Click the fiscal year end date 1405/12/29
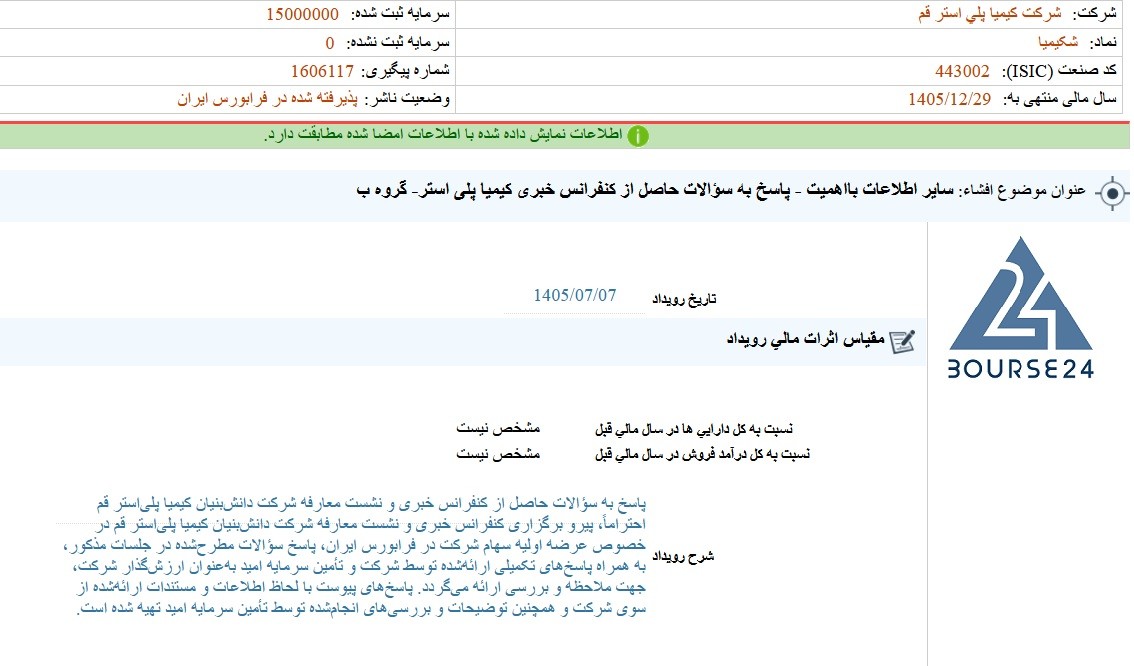The height and width of the screenshot is (666, 1134). coord(950,100)
